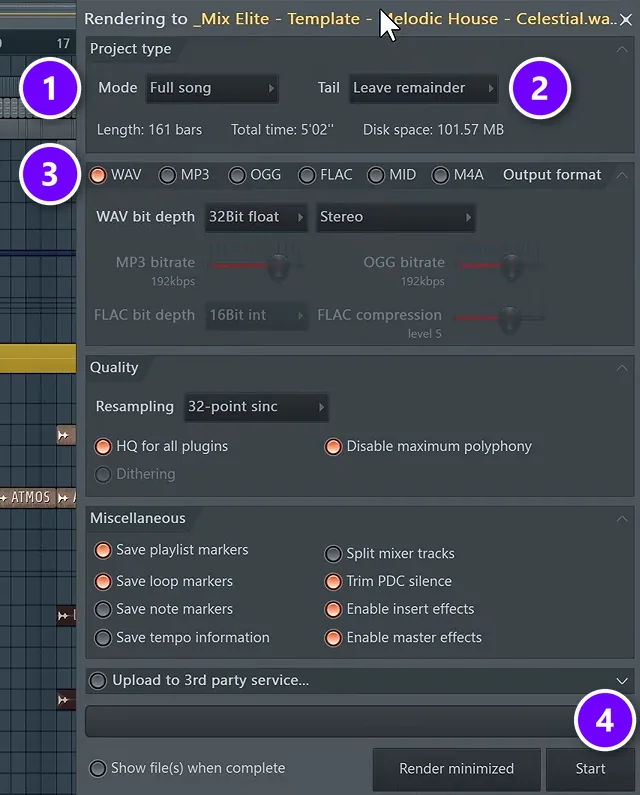Toggle Save playlist markers

(x=103, y=551)
